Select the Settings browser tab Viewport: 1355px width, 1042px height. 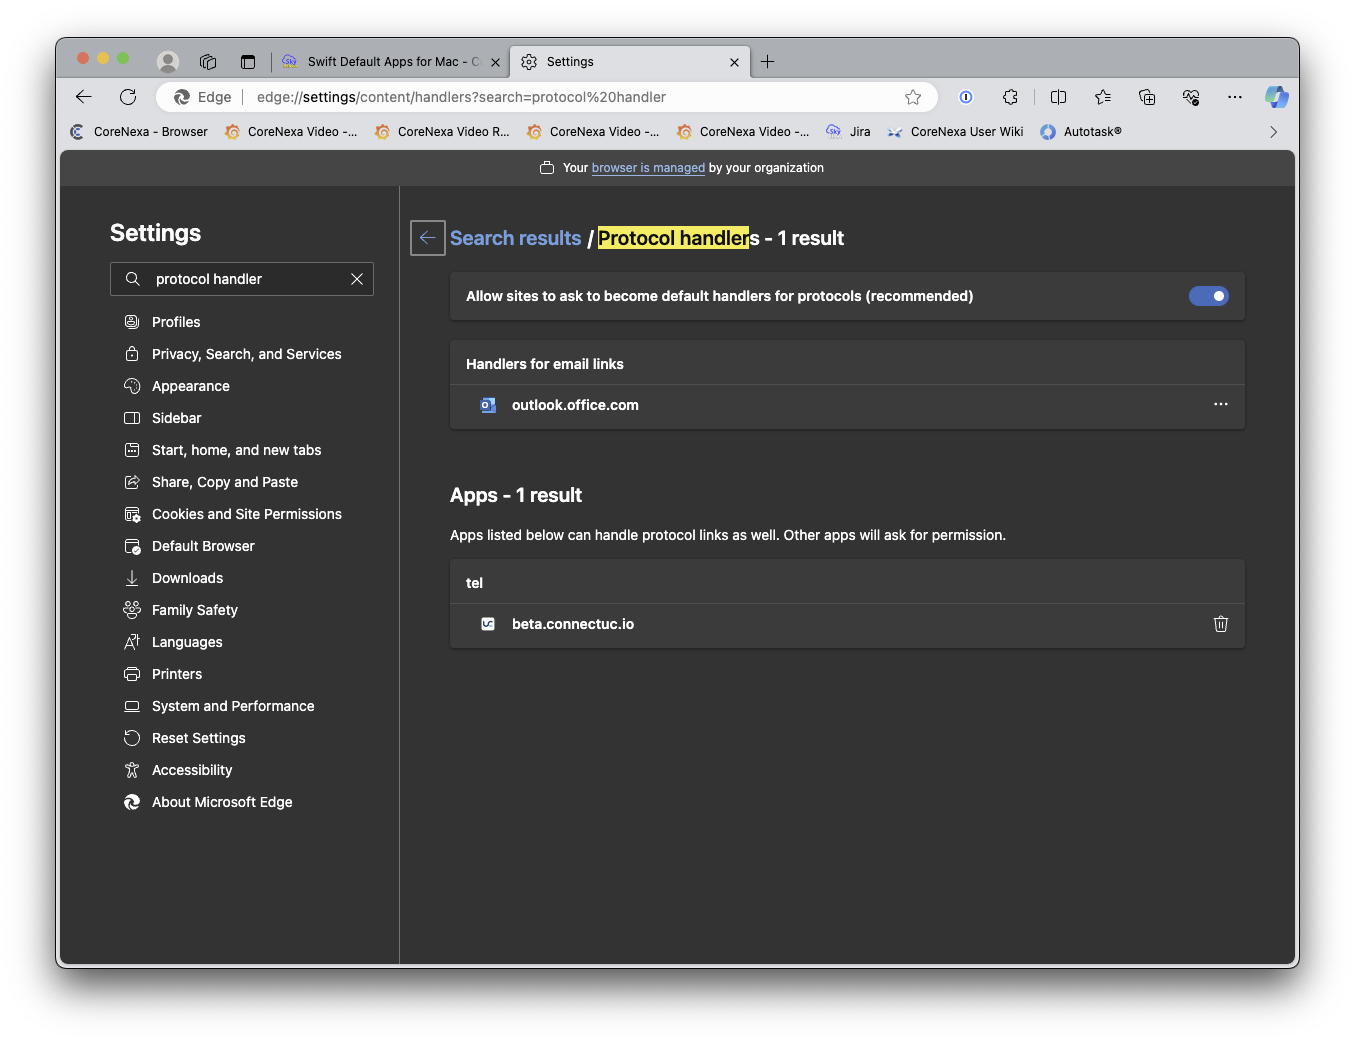630,62
